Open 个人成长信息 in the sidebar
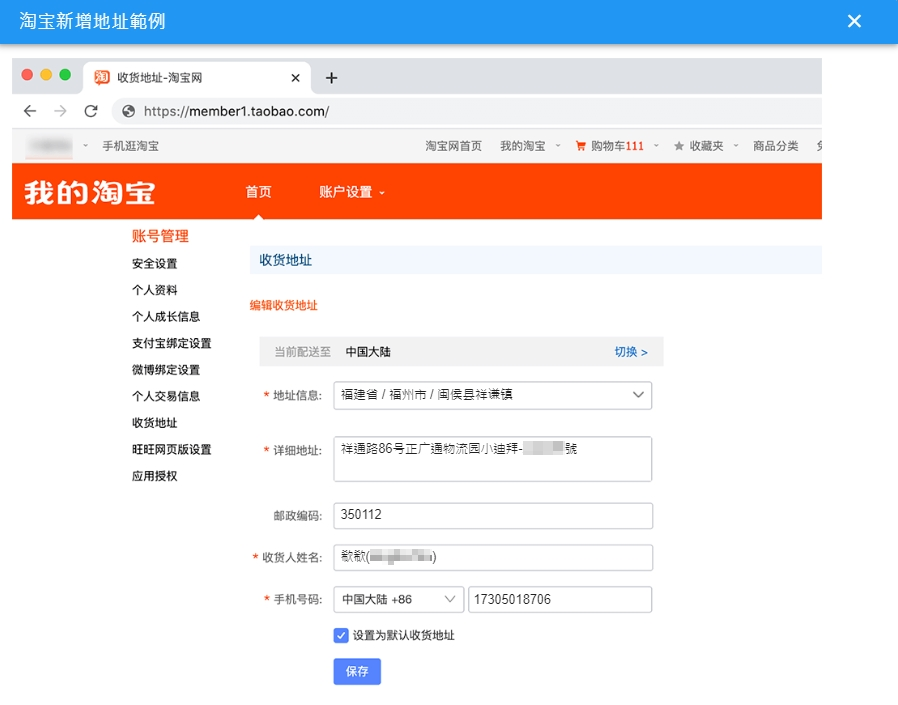This screenshot has height=705, width=898. [x=166, y=317]
